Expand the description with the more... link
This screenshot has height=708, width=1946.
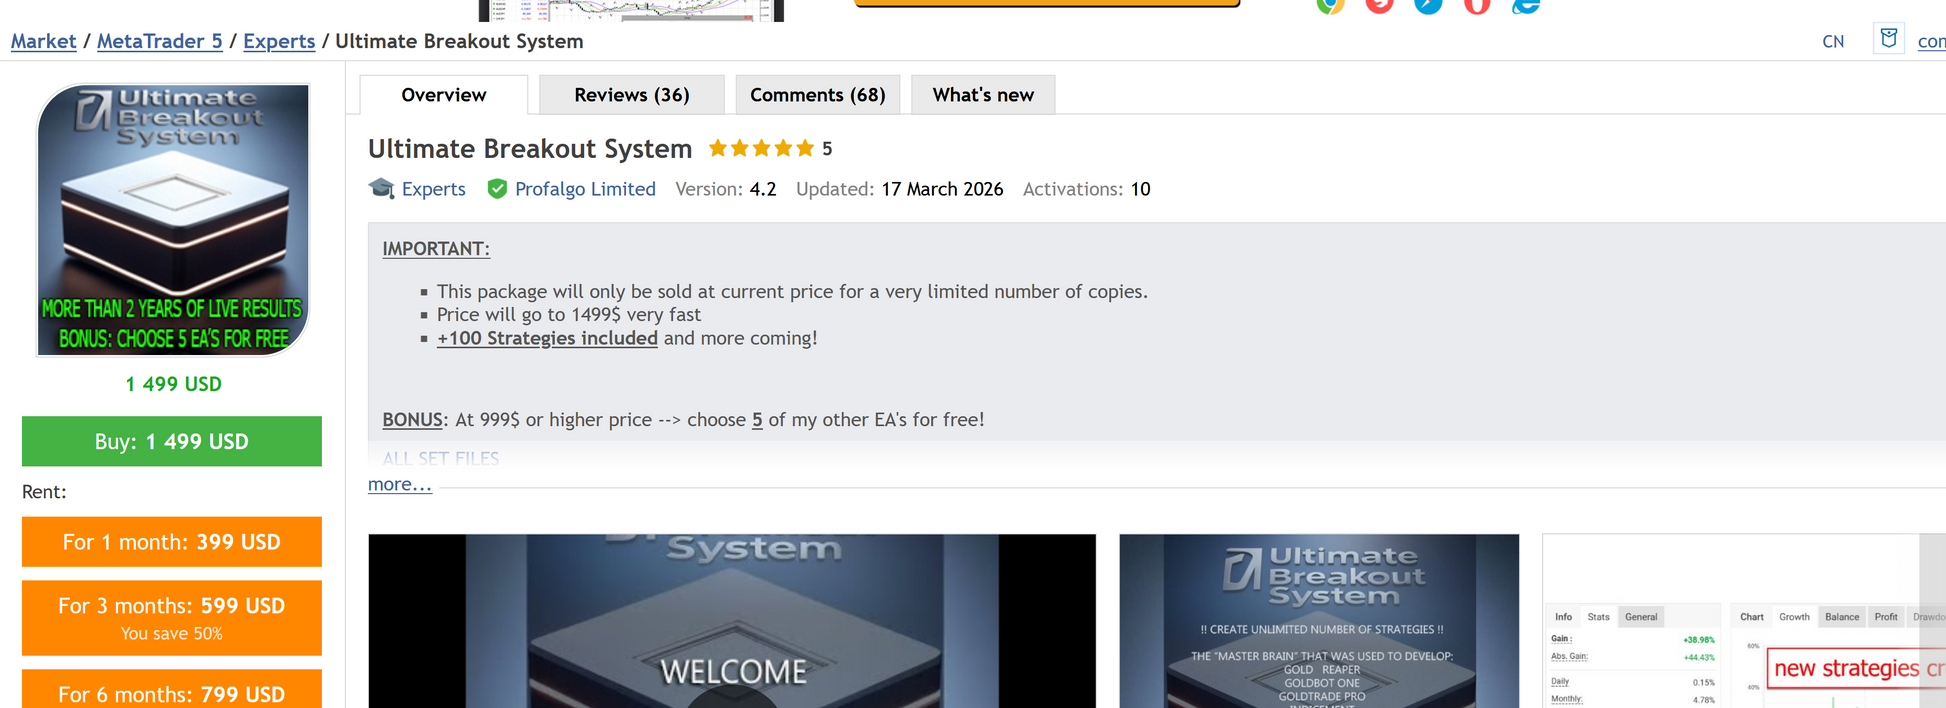tap(399, 484)
